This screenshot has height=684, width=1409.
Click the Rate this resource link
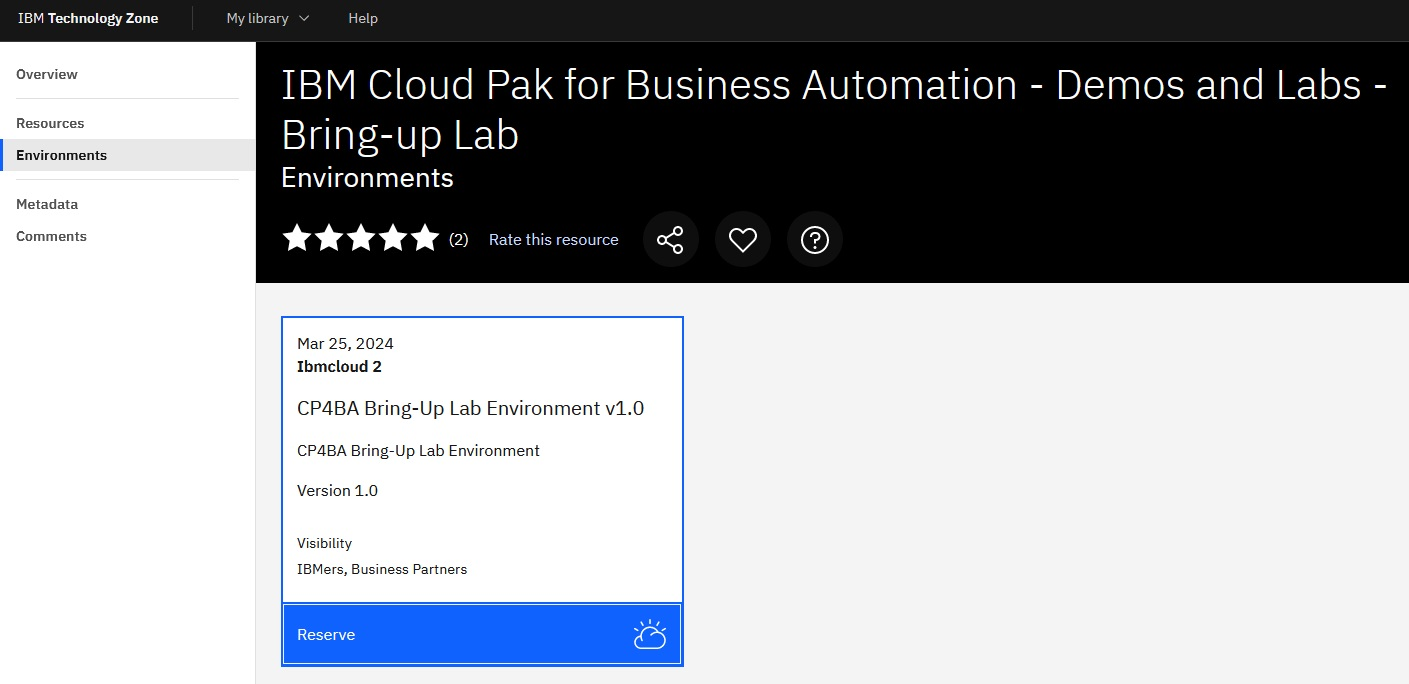click(x=554, y=240)
